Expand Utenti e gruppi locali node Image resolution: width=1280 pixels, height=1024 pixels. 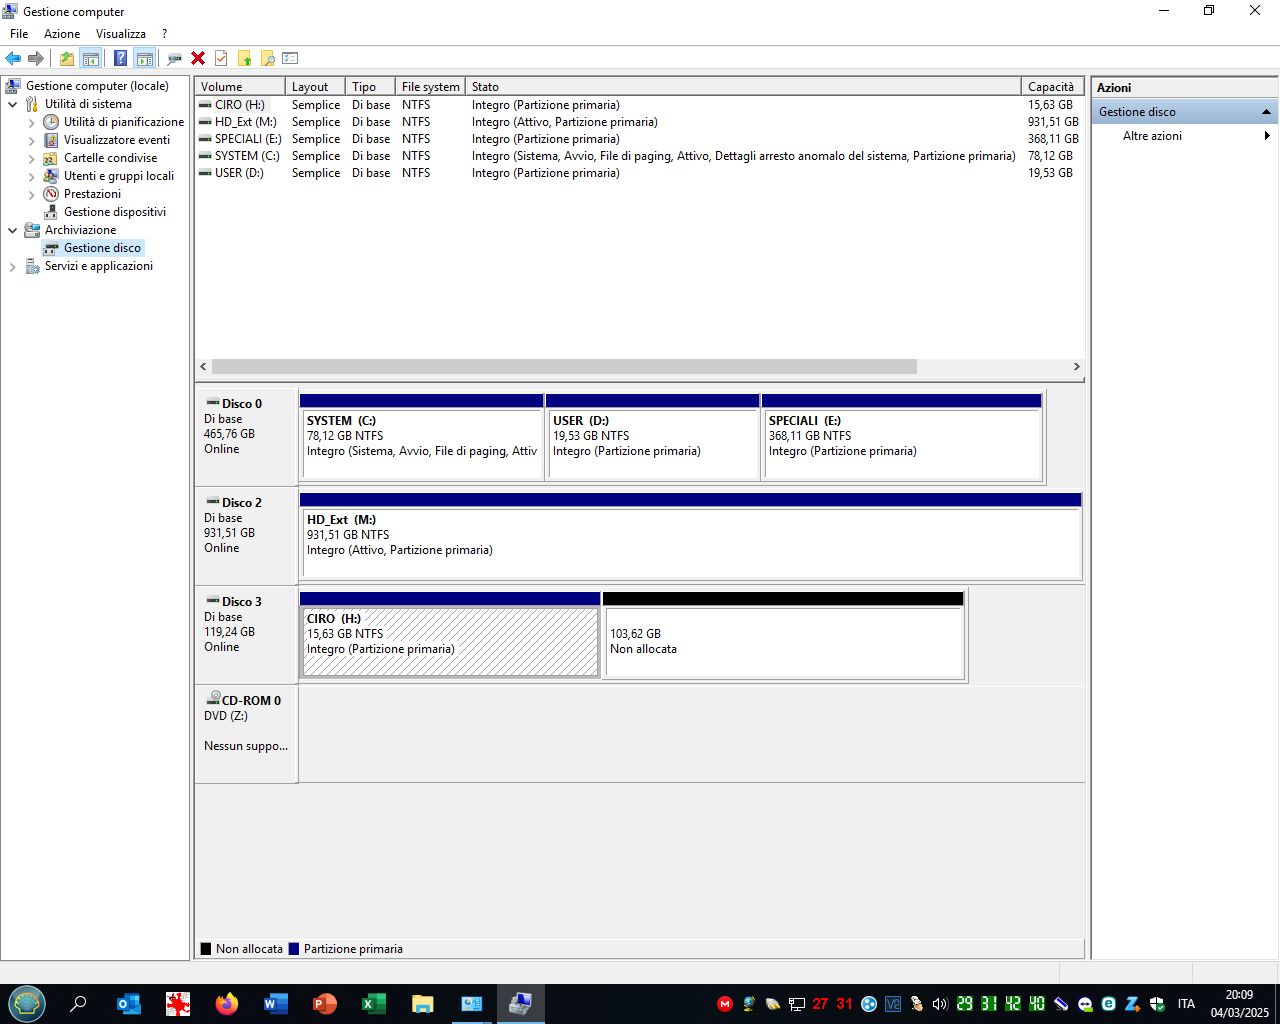(x=31, y=176)
